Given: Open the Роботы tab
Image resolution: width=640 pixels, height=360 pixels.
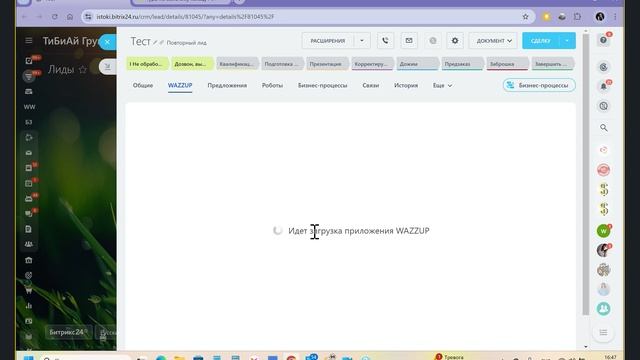Looking at the screenshot, I should coord(272,85).
